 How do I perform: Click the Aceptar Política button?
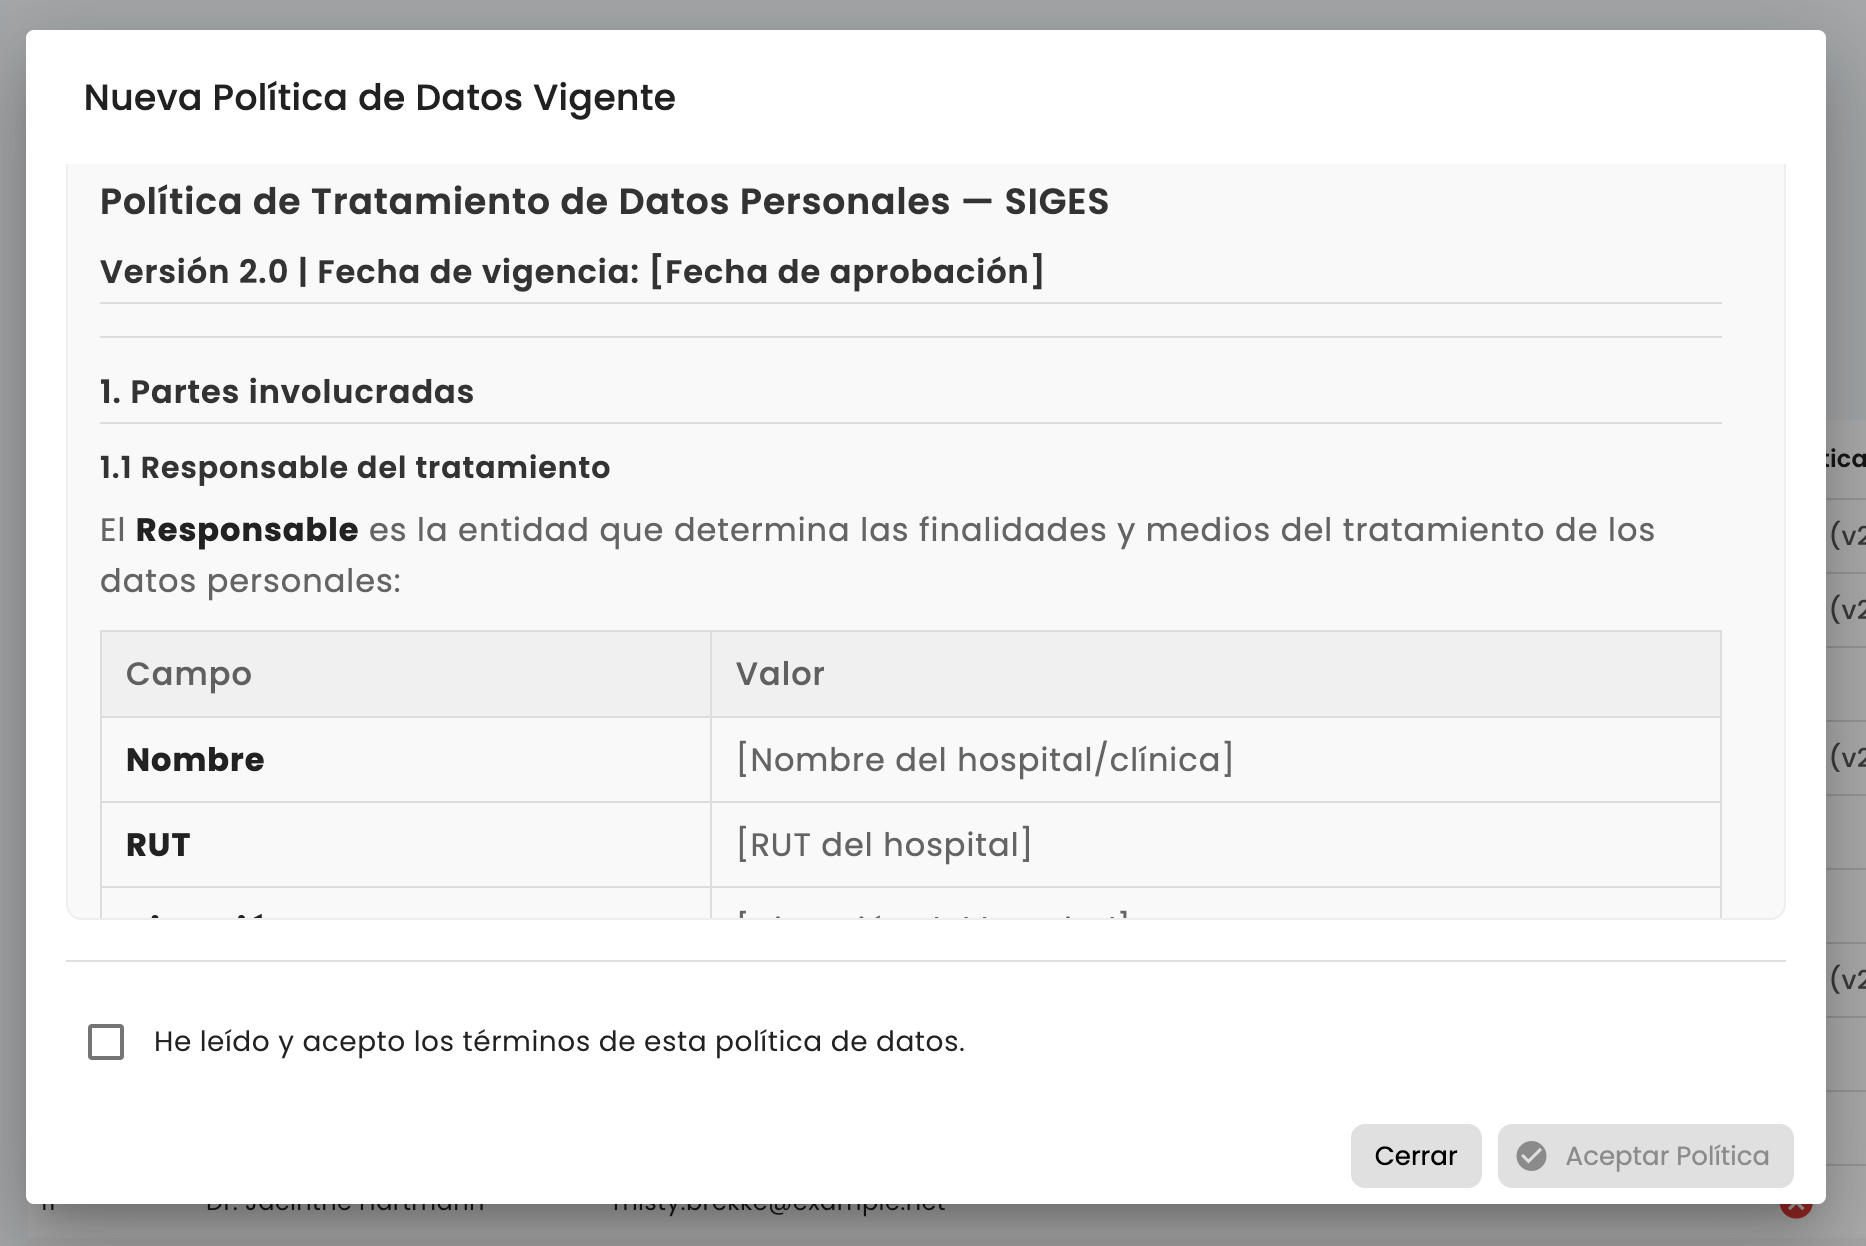(1645, 1156)
